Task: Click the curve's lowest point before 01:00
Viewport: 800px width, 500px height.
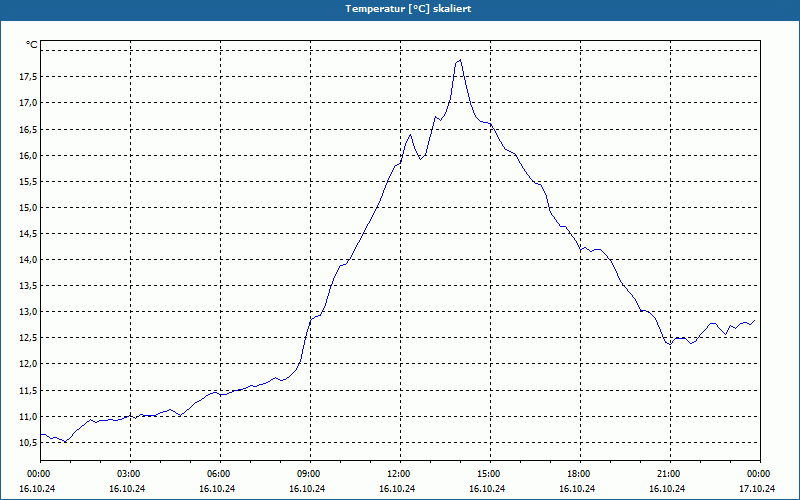Action: tap(65, 441)
